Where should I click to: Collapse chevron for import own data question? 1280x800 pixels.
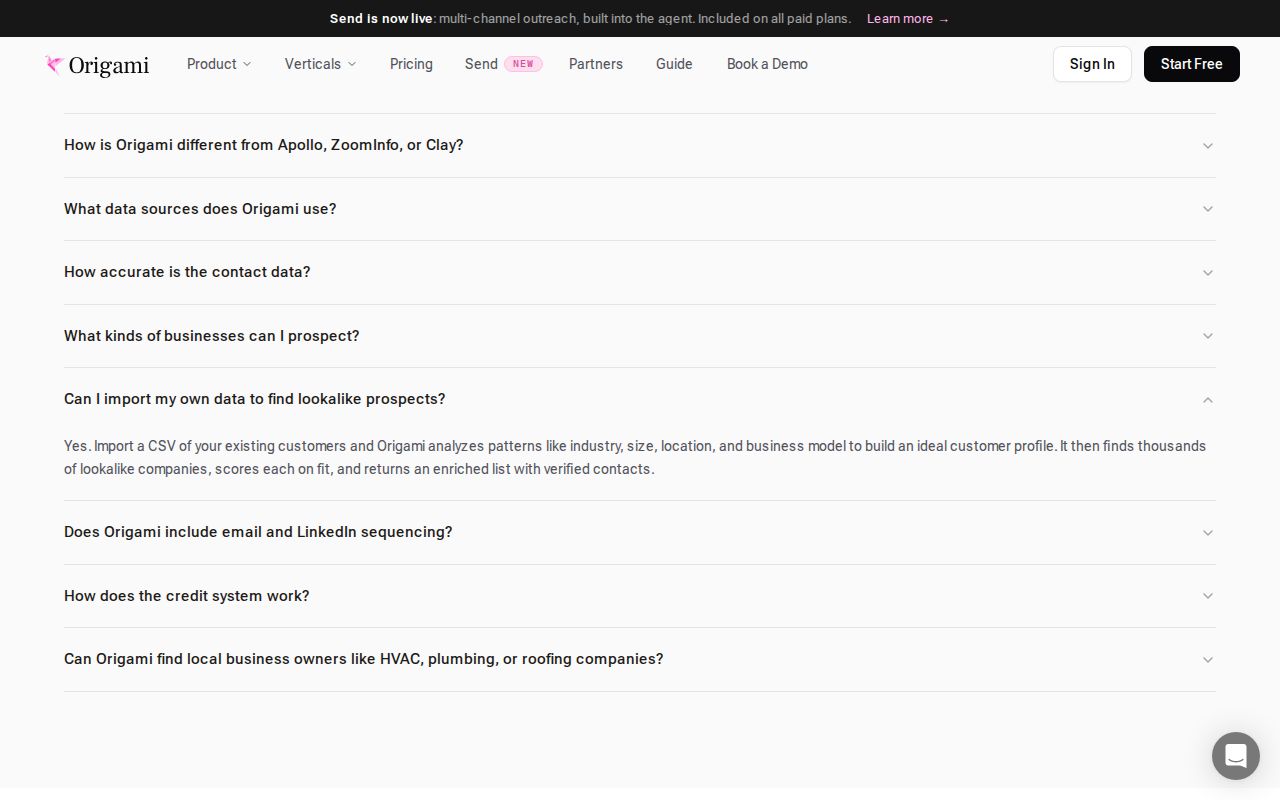tap(1208, 400)
